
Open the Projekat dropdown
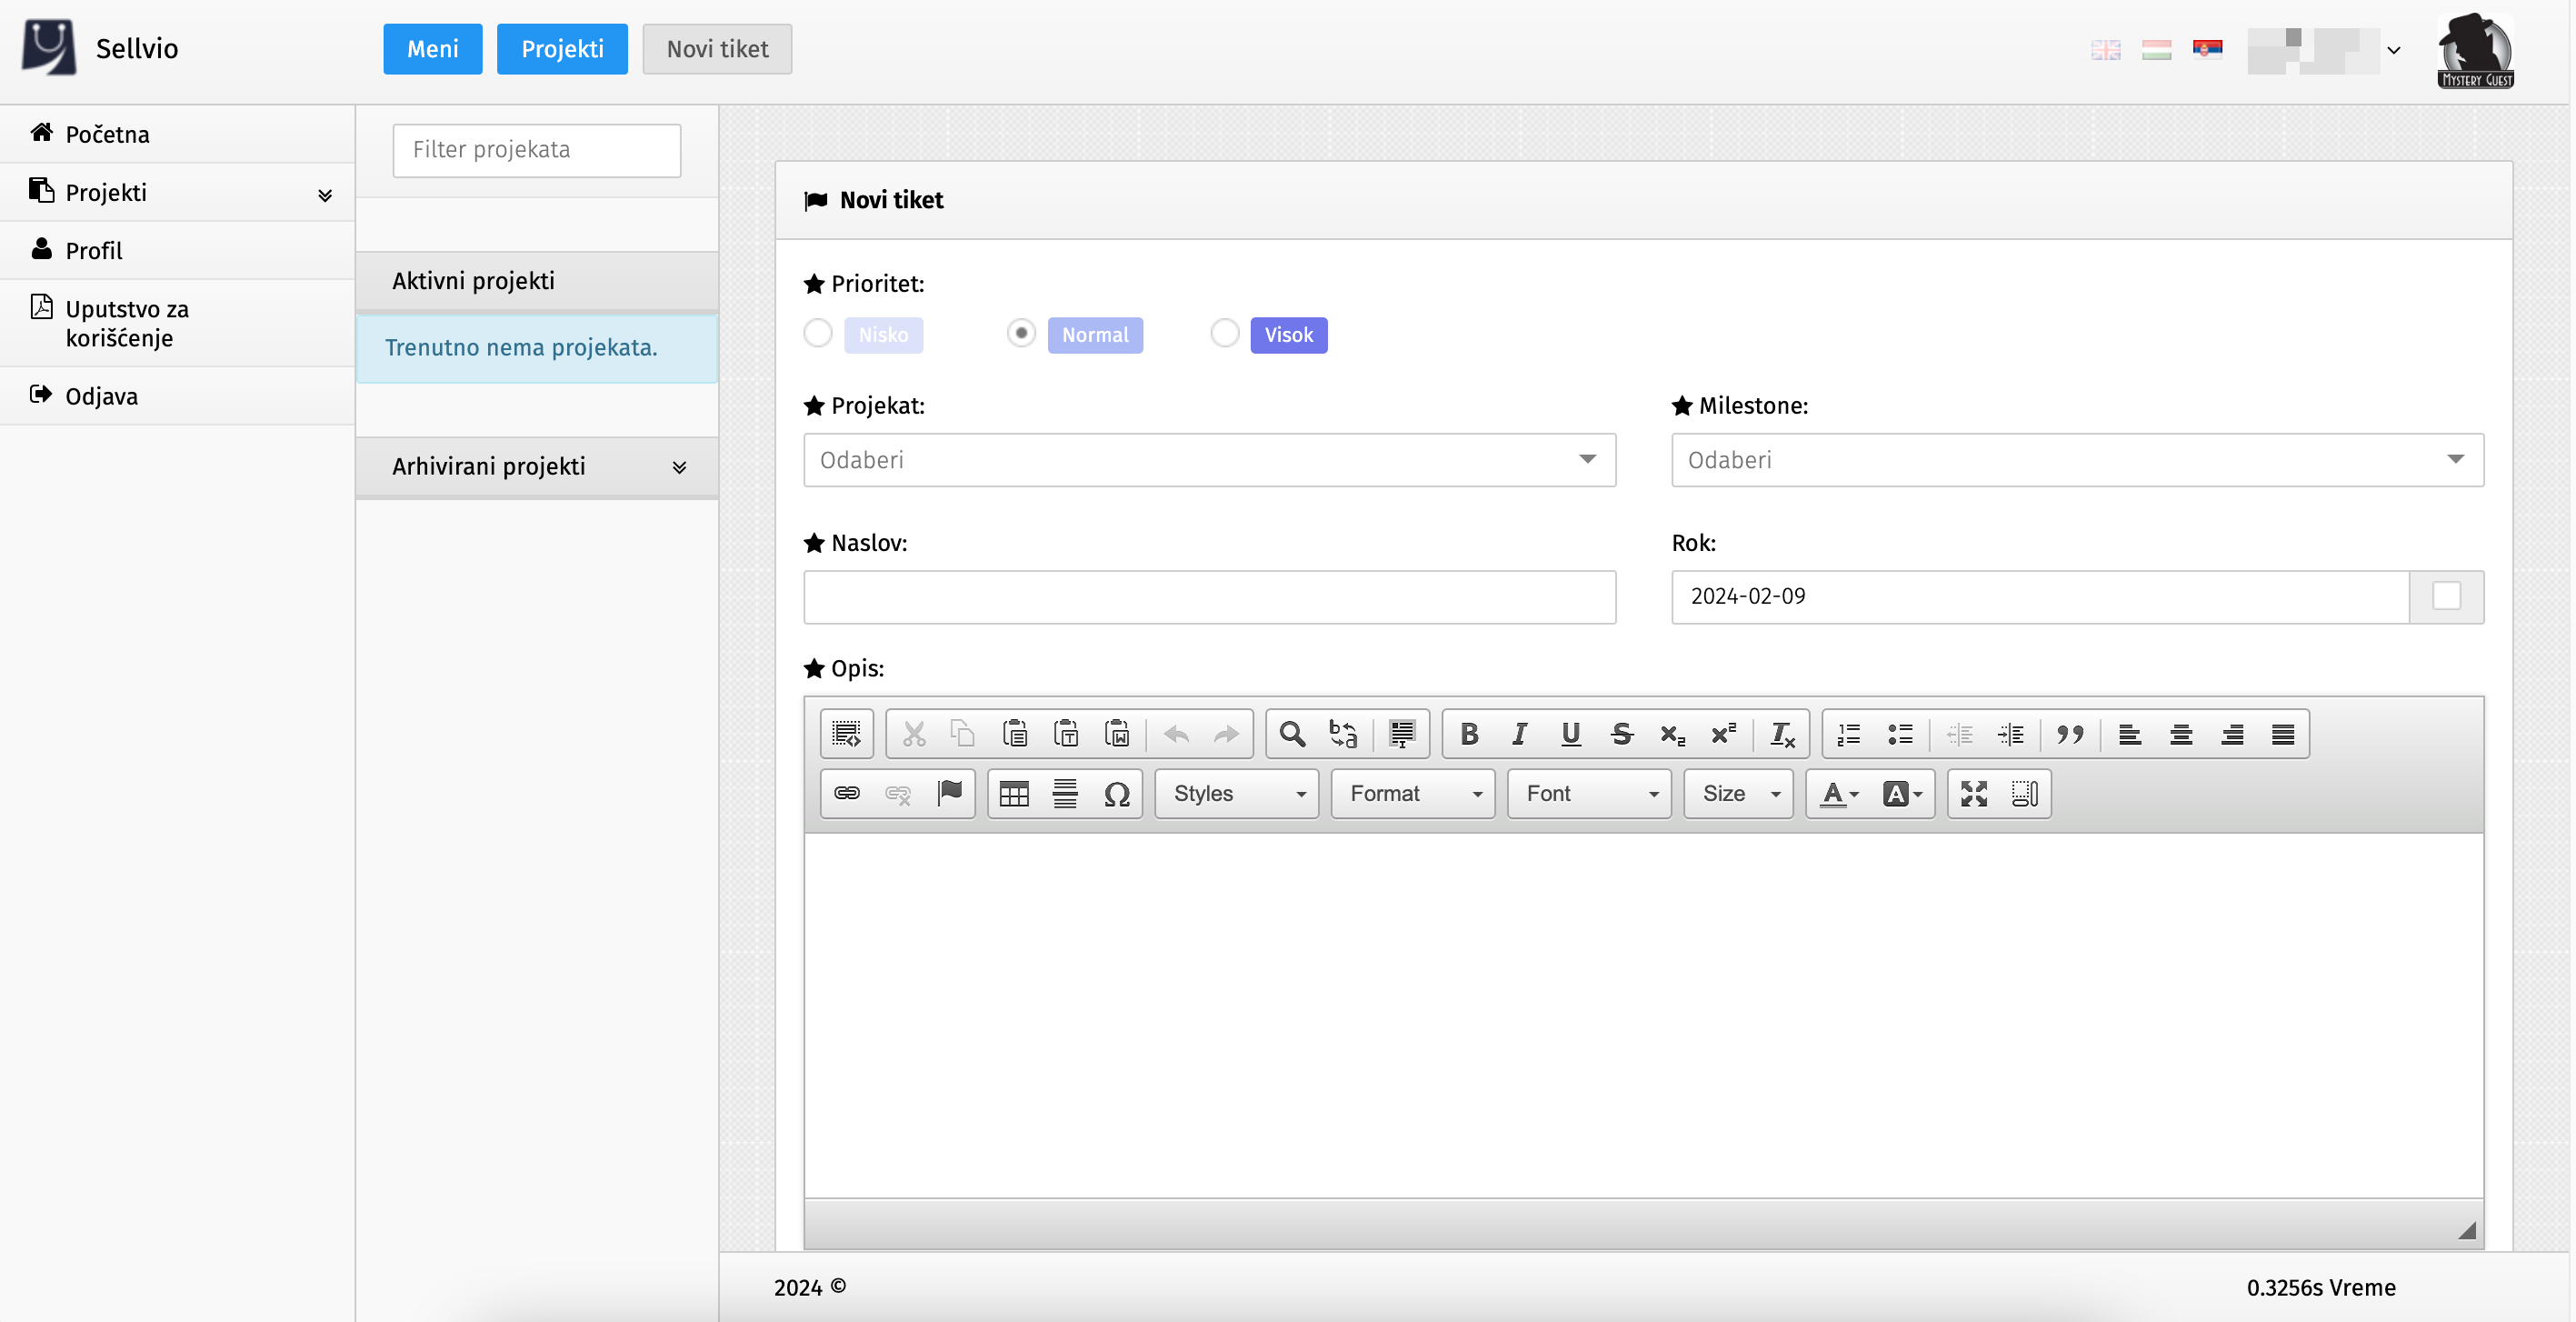(x=1209, y=460)
